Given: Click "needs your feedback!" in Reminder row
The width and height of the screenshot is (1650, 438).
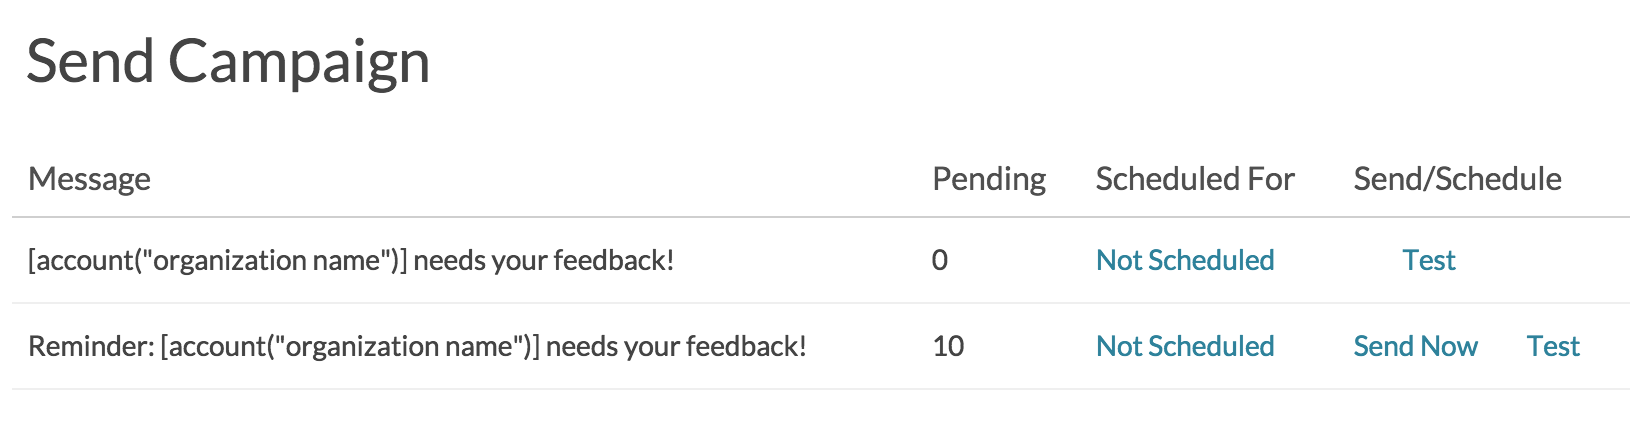Looking at the screenshot, I should pos(676,346).
